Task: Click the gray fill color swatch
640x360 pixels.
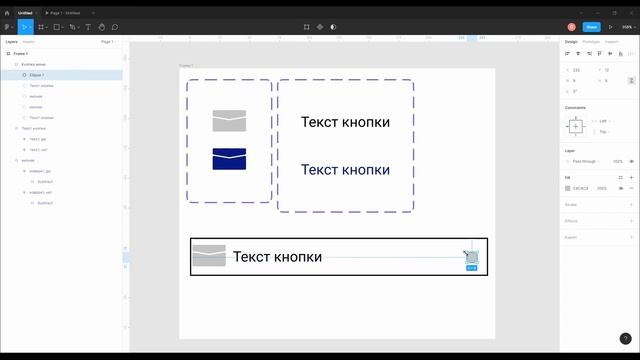Action: pos(567,188)
